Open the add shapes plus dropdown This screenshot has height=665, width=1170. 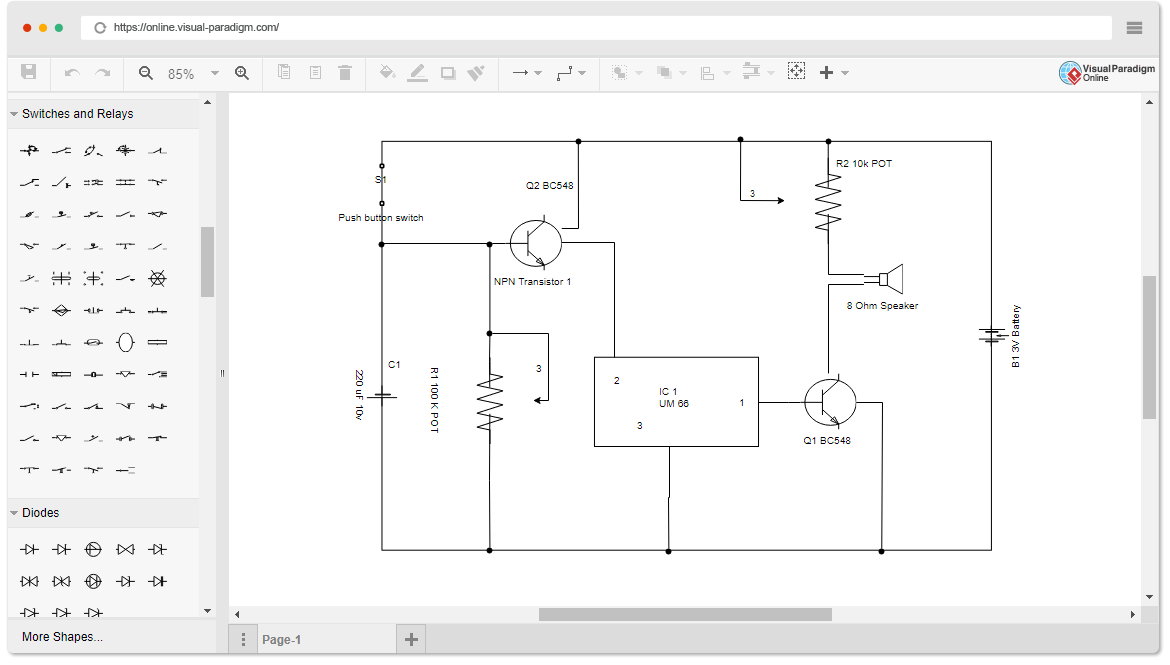(x=846, y=72)
